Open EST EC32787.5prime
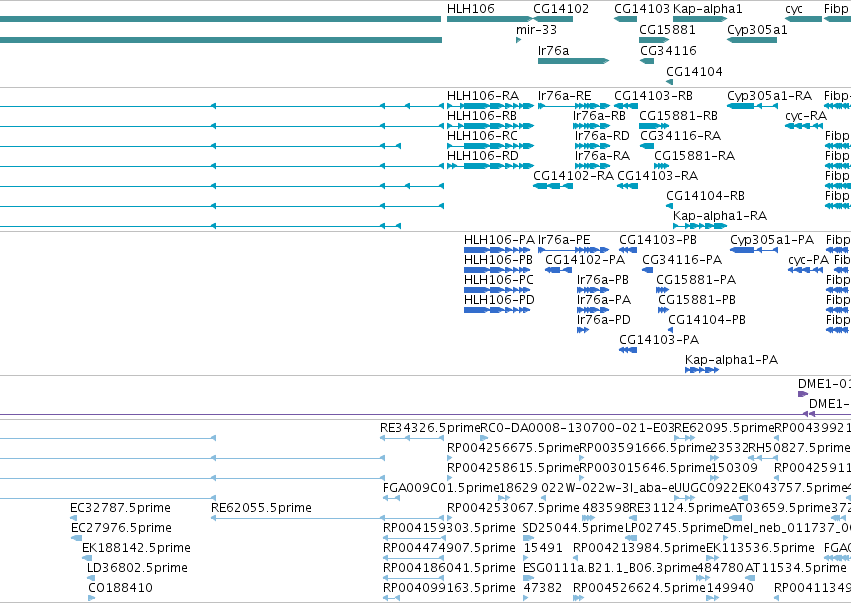 [x=120, y=508]
